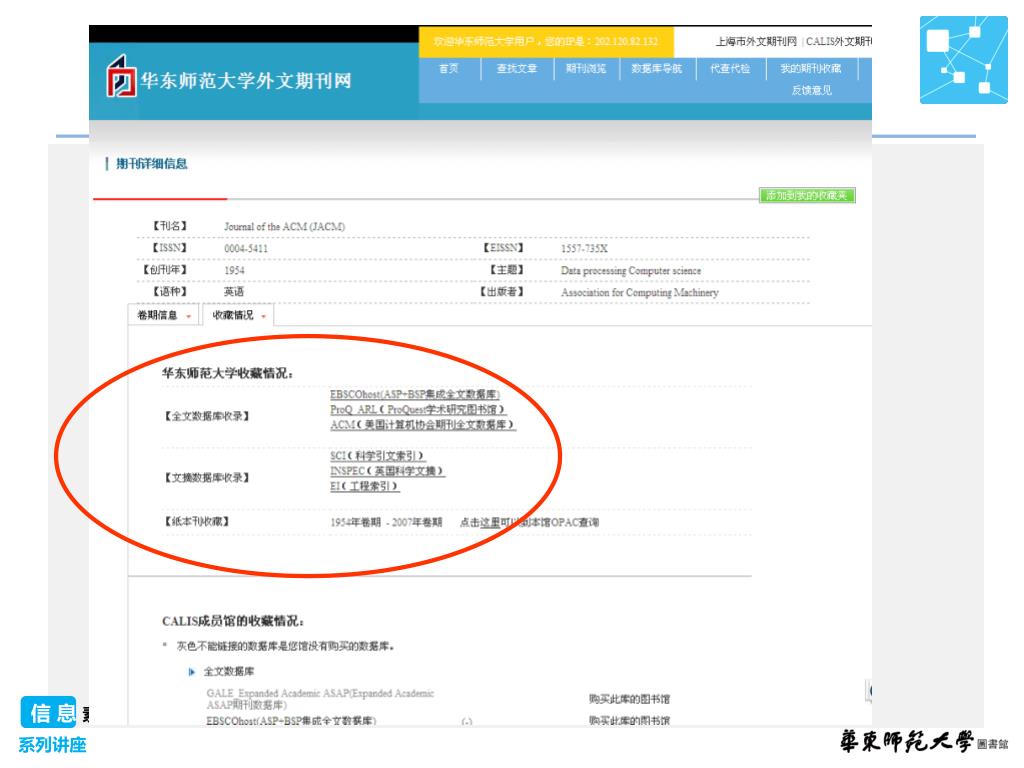Click founding year value 1954
Screen dimensions: 1024x768
(x=234, y=270)
